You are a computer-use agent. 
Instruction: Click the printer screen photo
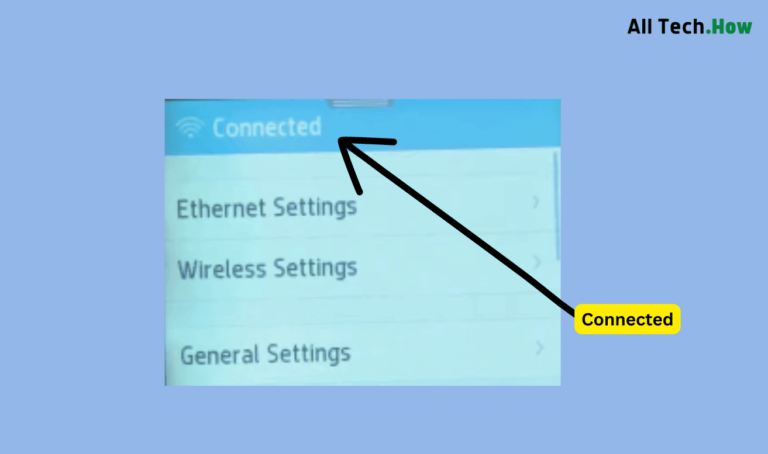(362, 242)
